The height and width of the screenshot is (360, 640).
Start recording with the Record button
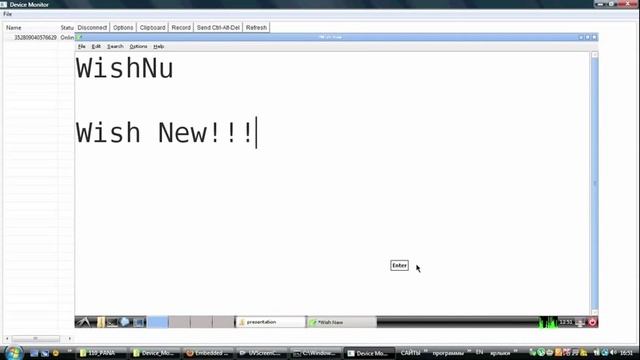tap(181, 27)
